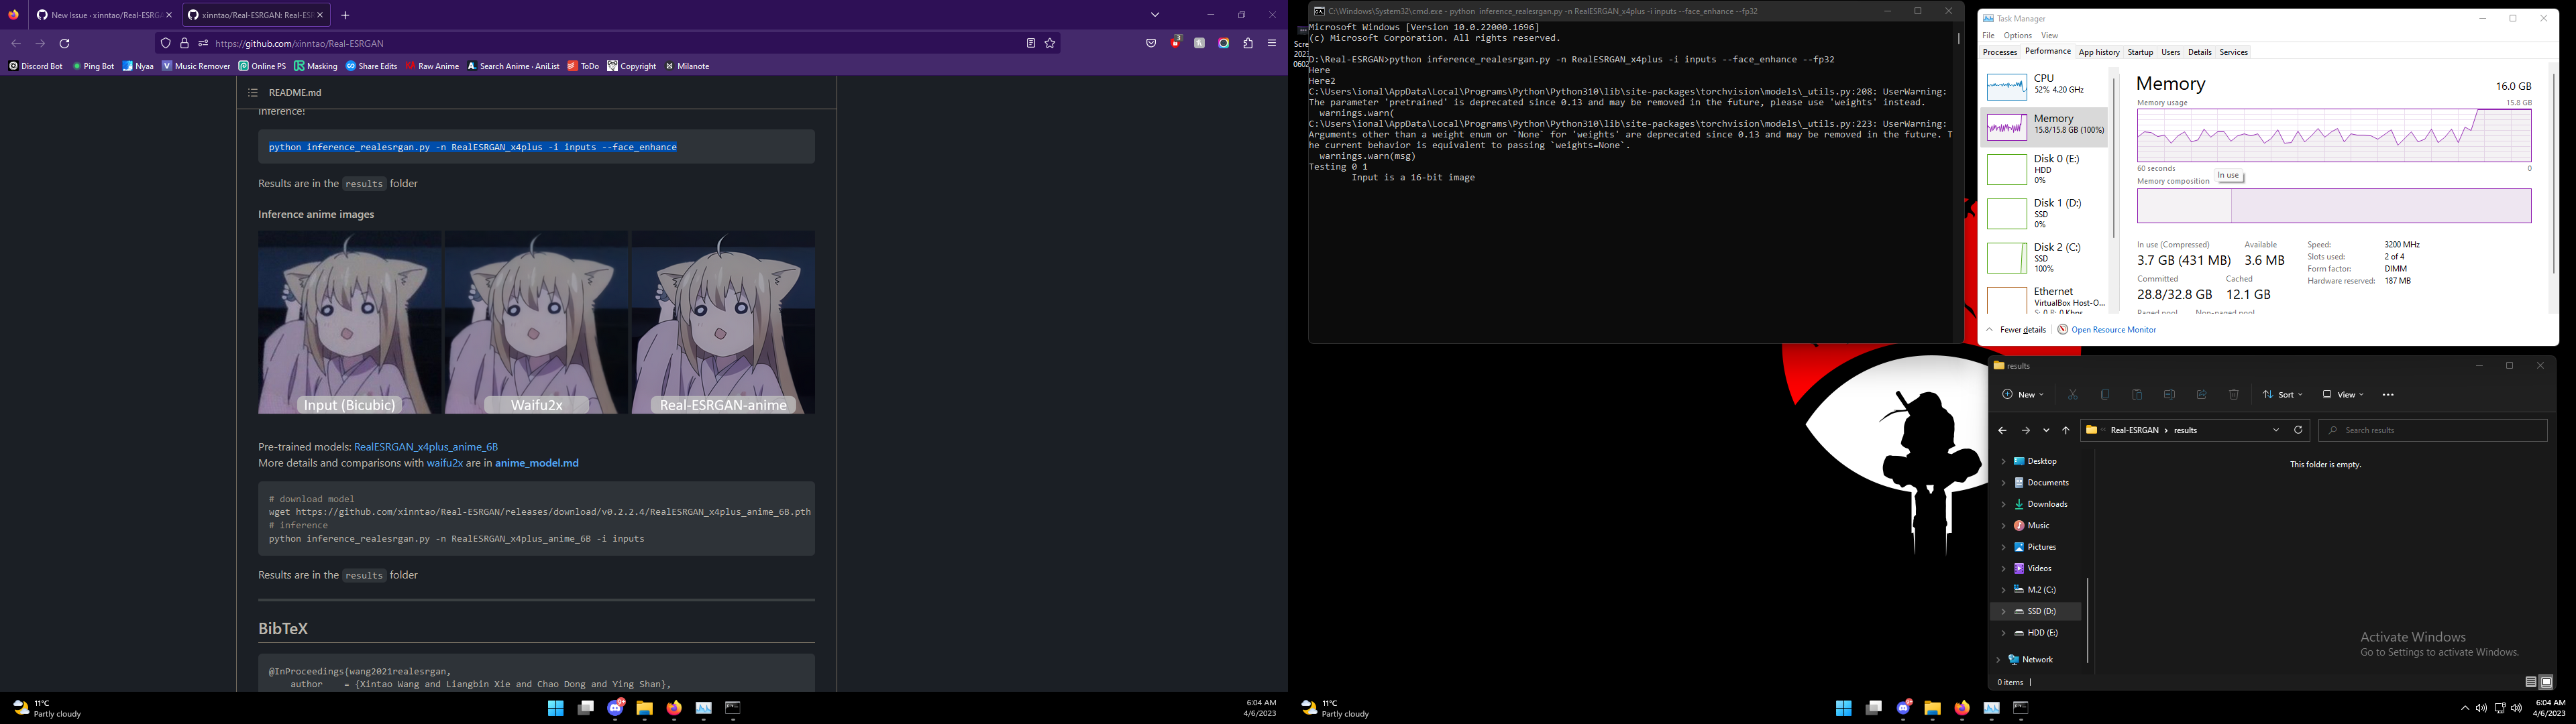The width and height of the screenshot is (2576, 724).
Task: Open the Options menu in Task Manager
Action: (2018, 35)
